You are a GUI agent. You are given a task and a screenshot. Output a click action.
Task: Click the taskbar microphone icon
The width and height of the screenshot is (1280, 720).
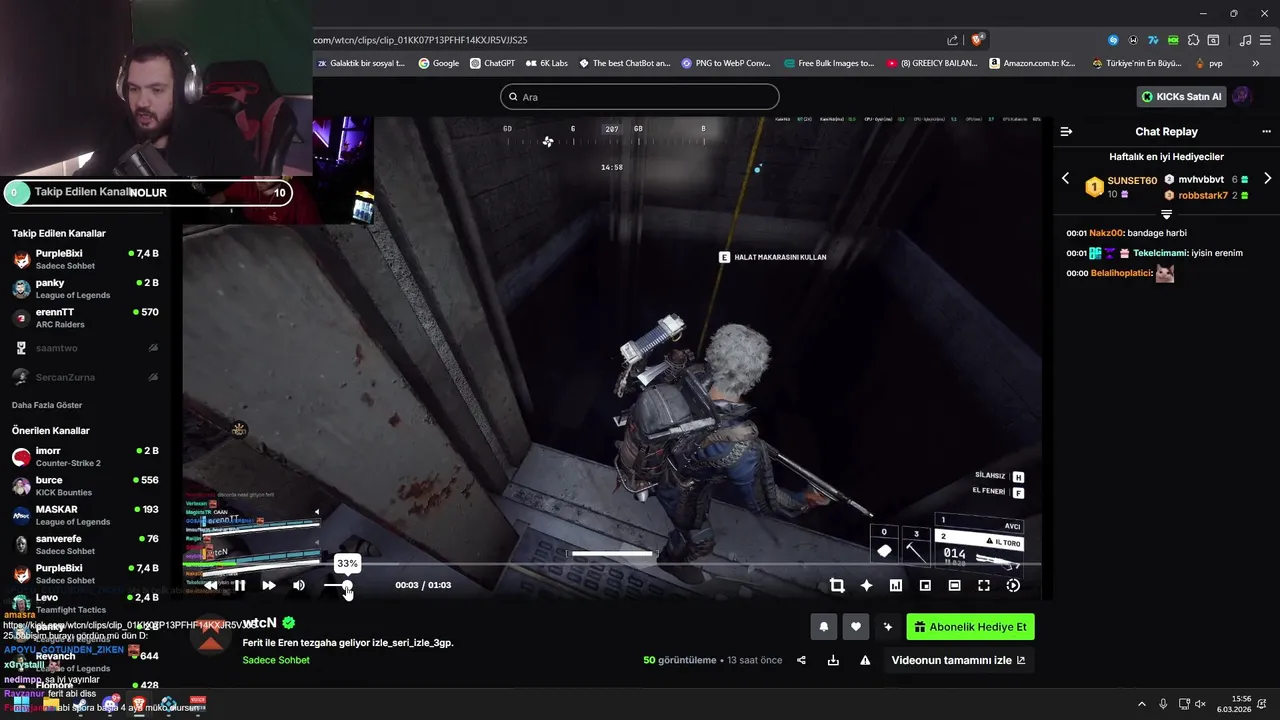[x=1163, y=704]
